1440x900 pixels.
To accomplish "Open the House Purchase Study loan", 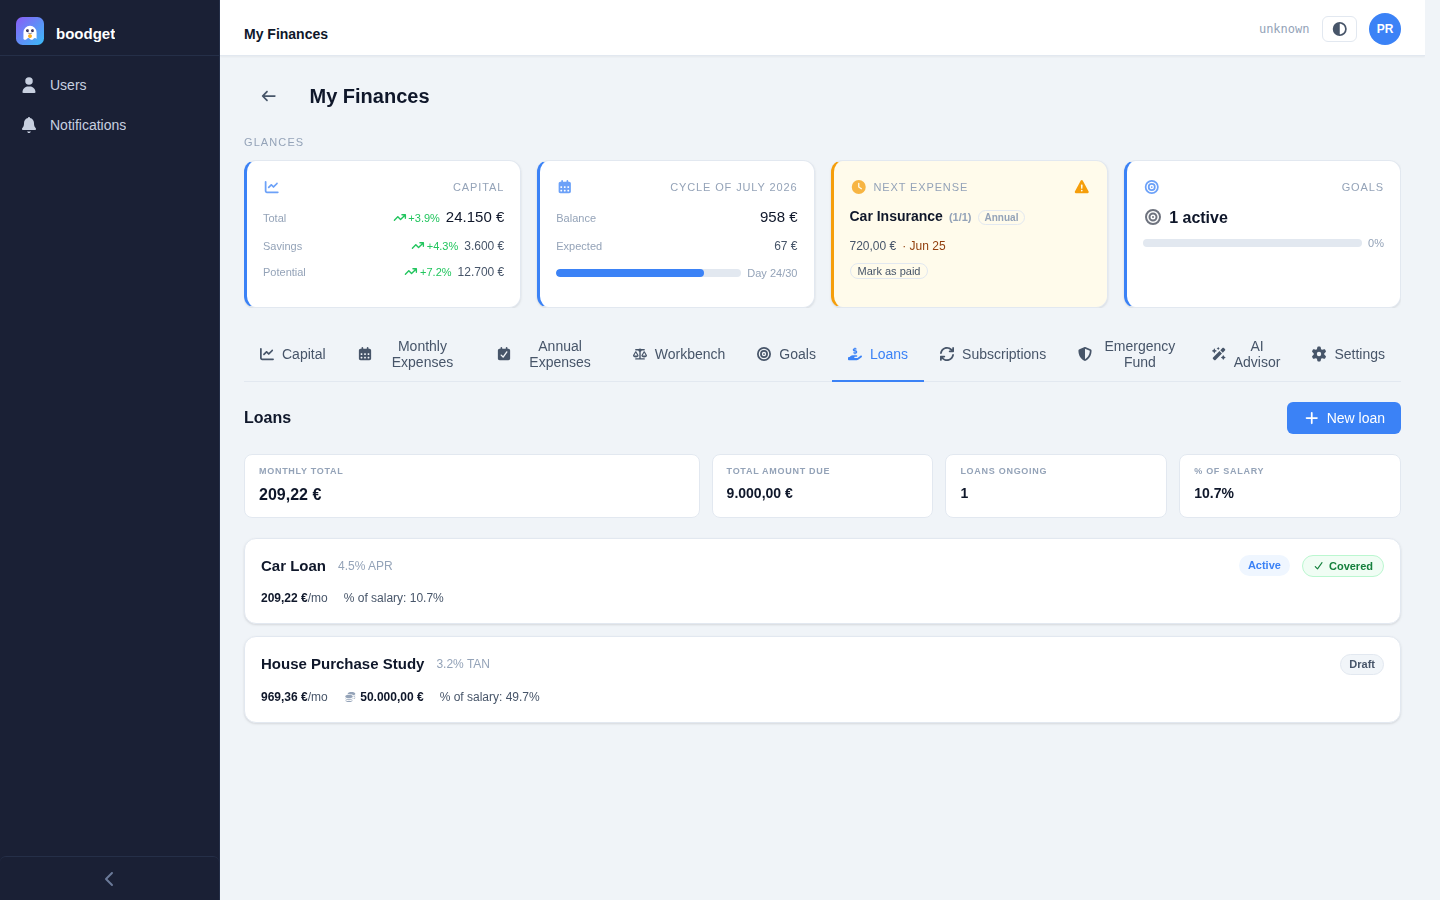I will (822, 680).
